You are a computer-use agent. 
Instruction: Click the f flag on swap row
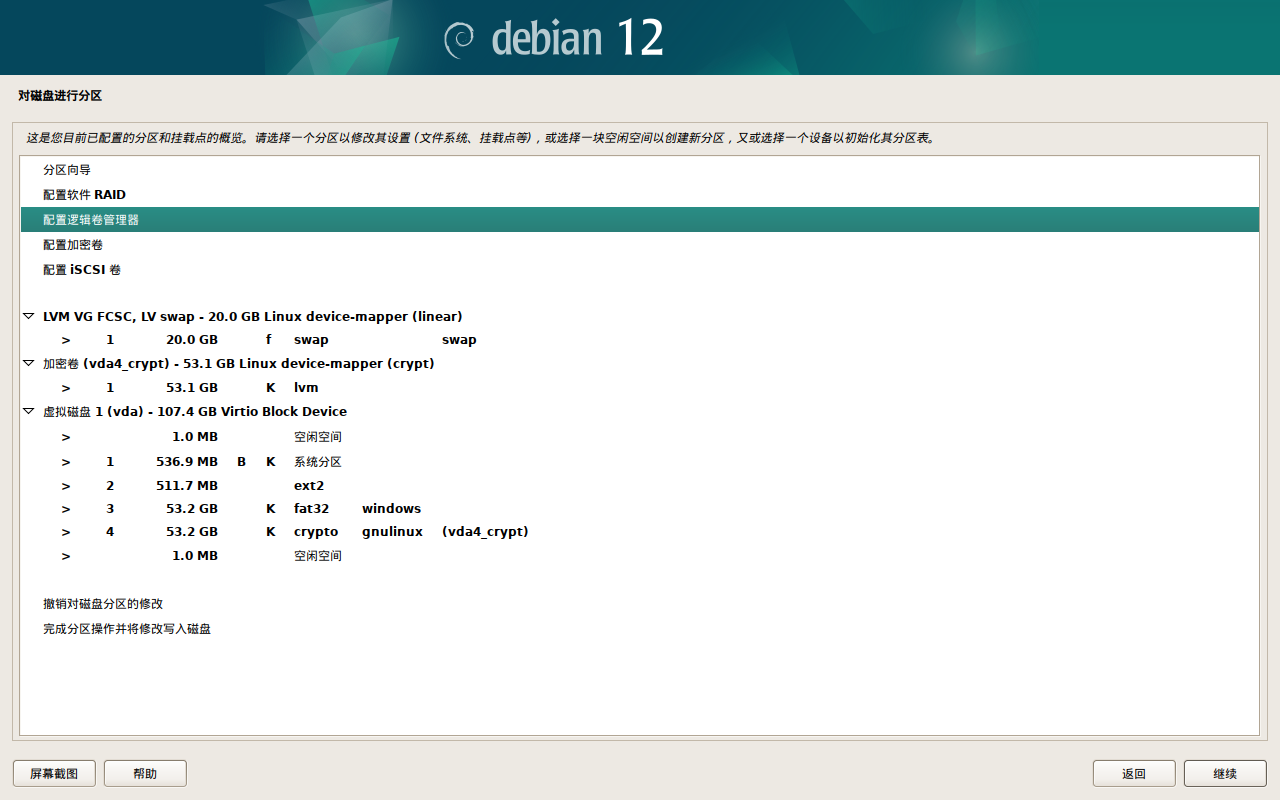coord(269,340)
